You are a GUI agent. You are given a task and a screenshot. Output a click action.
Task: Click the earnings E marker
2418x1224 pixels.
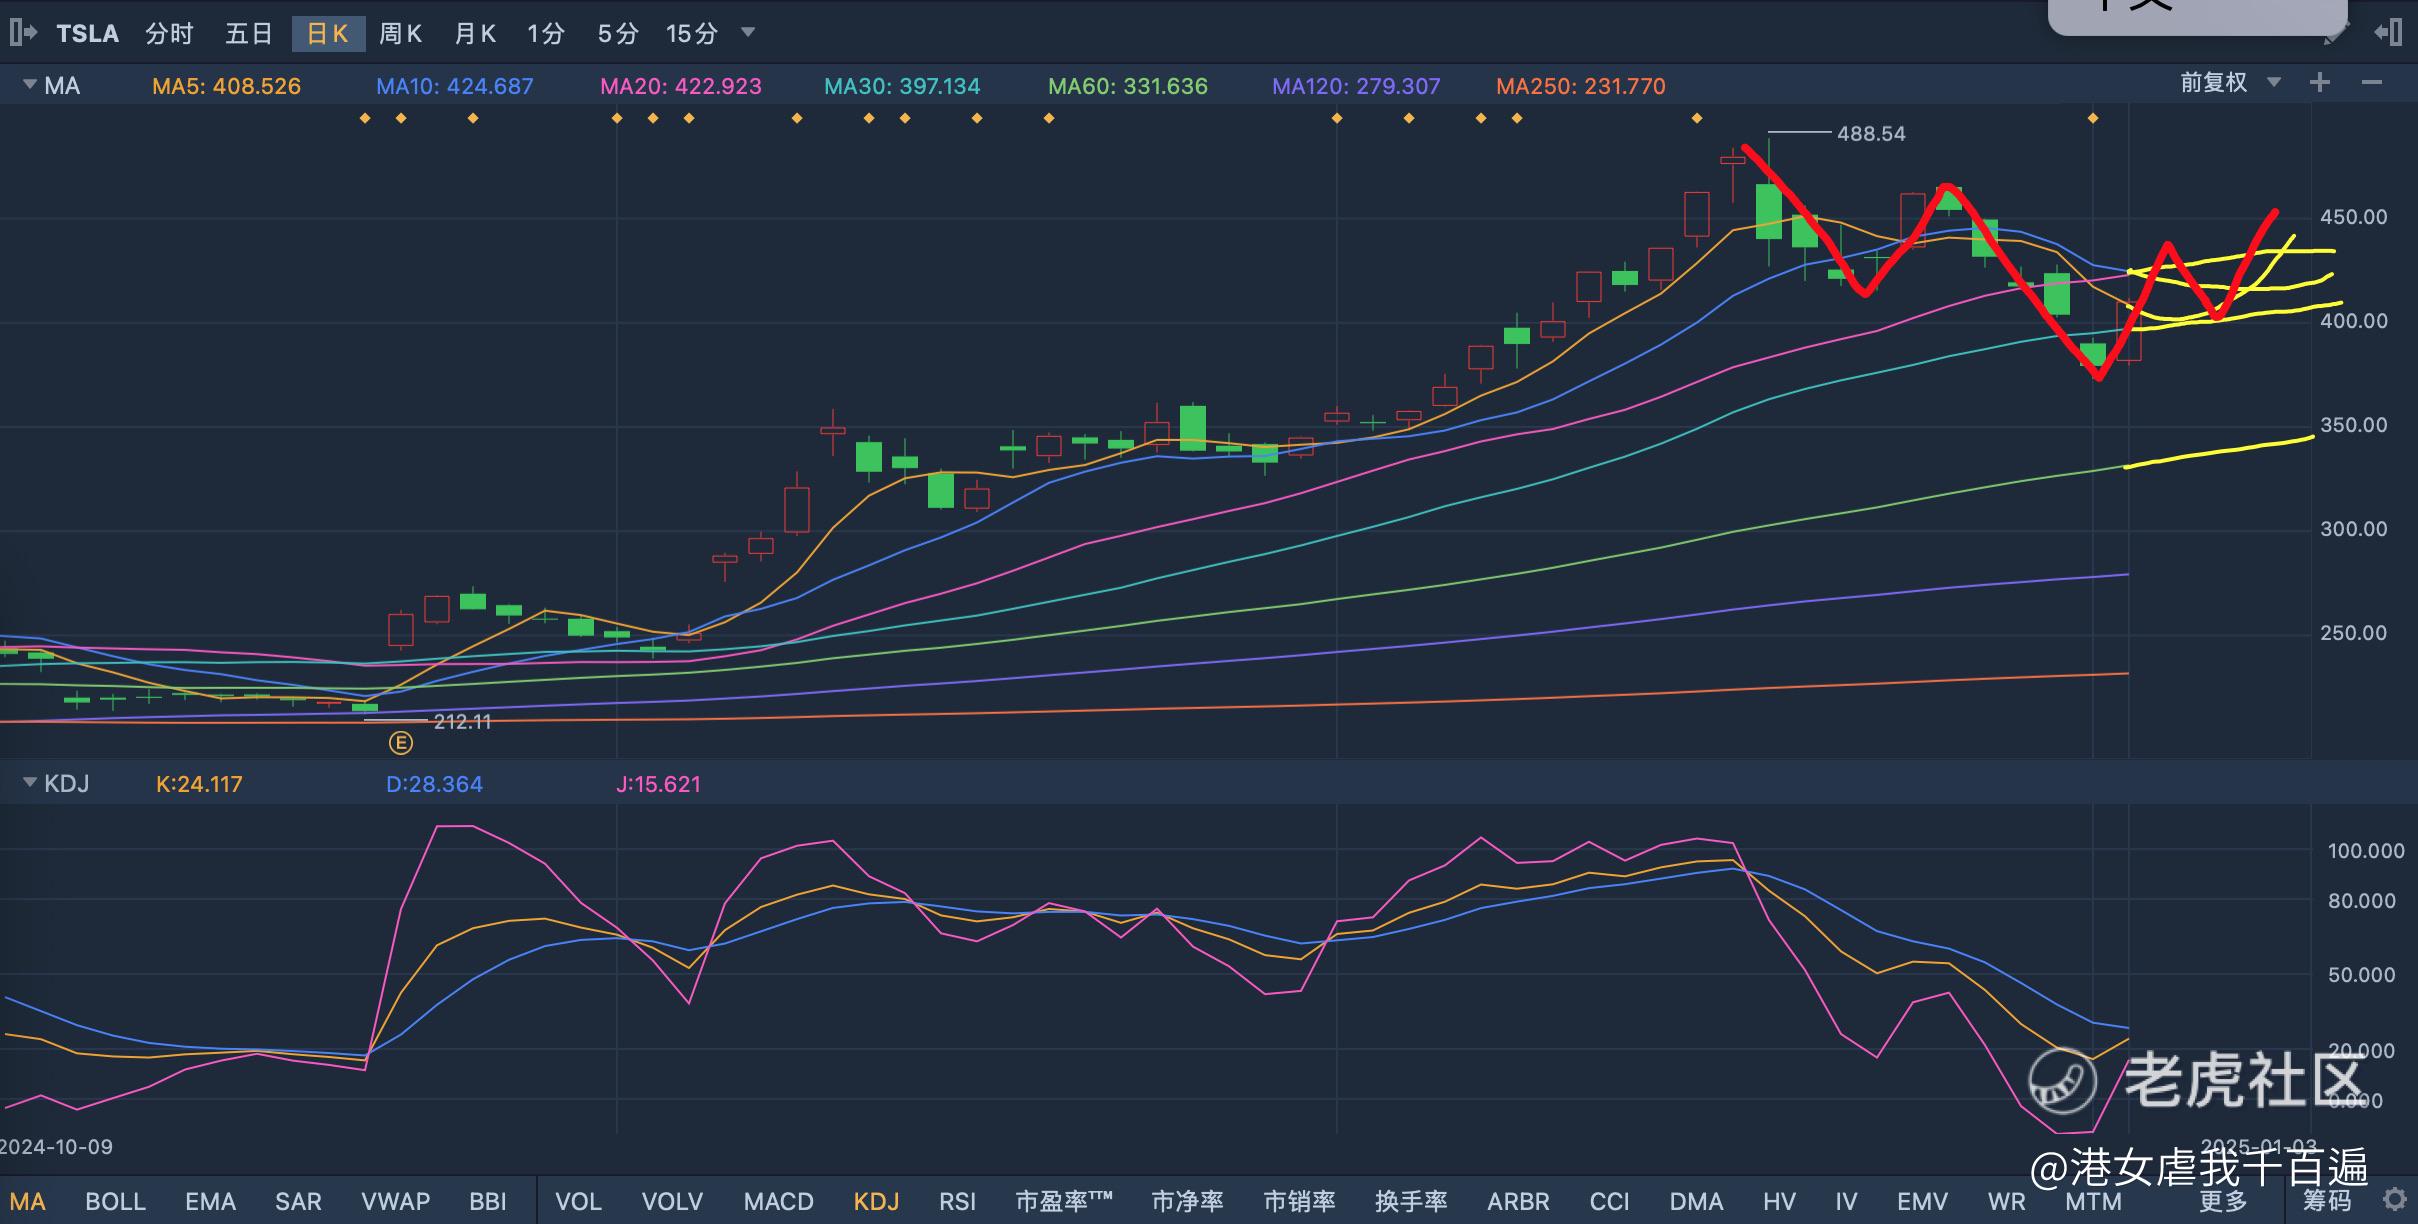click(x=400, y=743)
